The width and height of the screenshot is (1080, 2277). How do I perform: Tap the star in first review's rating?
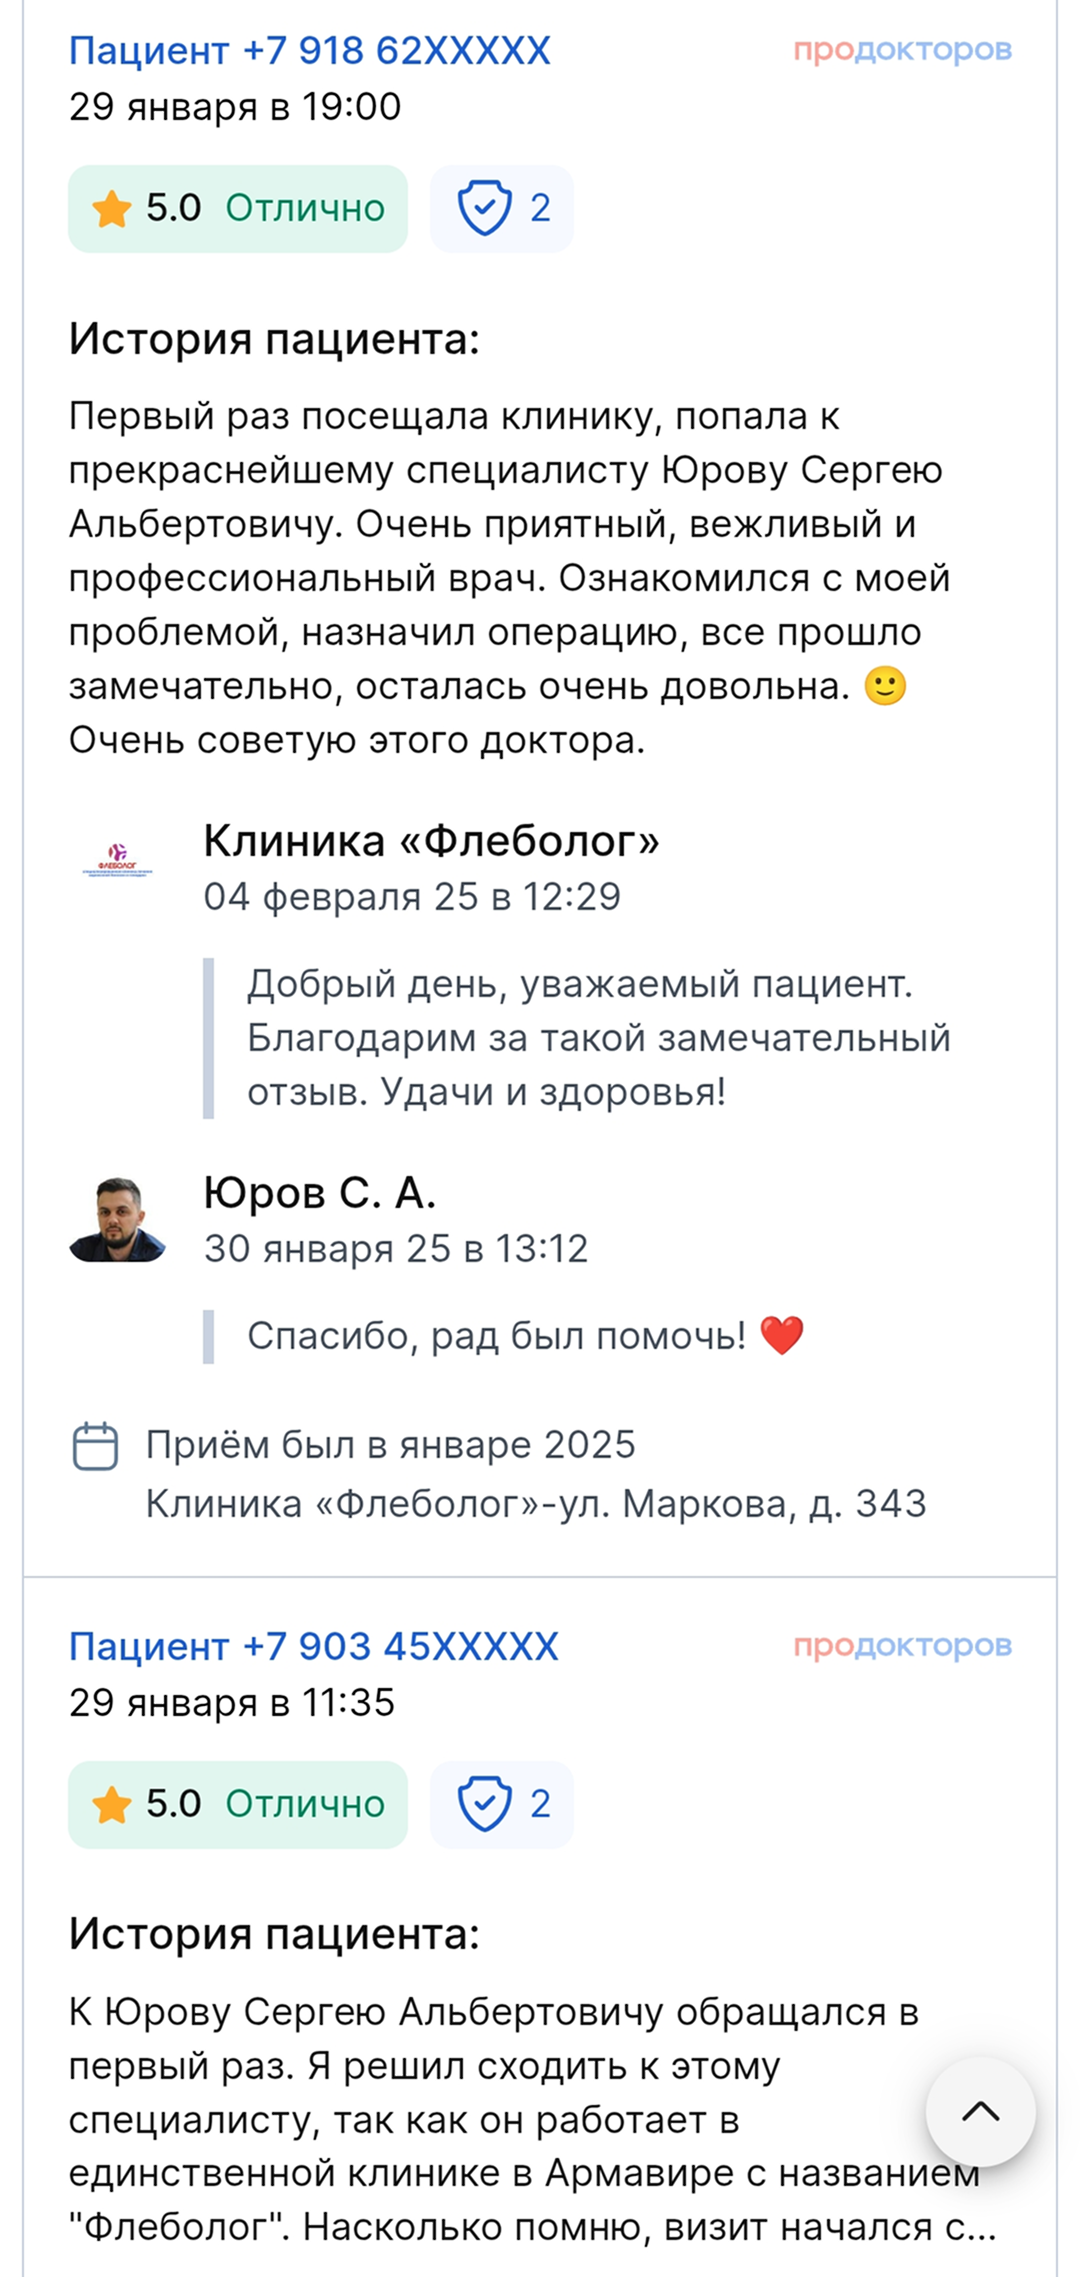pos(111,209)
